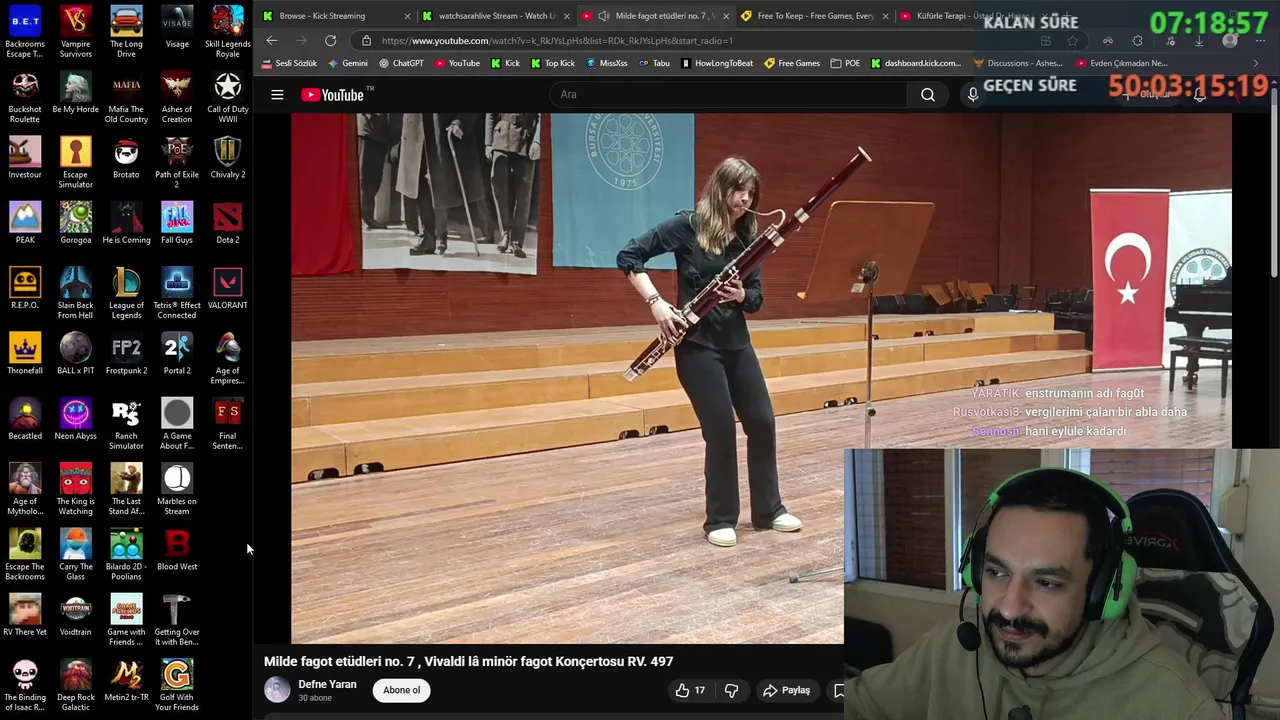The image size is (1280, 720).
Task: Open the YouTube hamburger guide menu
Action: point(277,95)
